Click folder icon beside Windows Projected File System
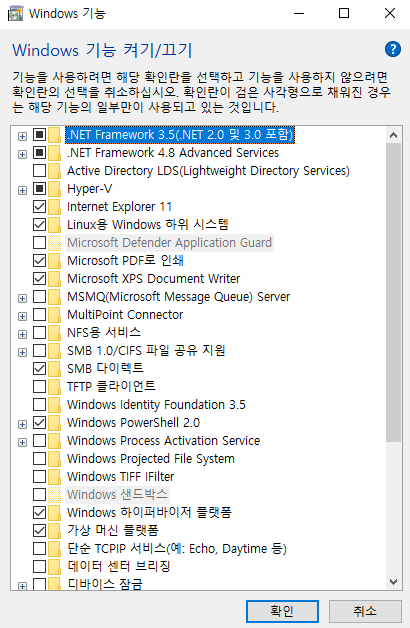 (x=54, y=459)
